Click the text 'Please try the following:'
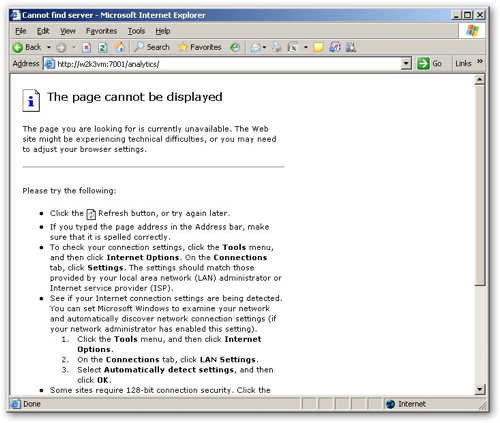 69,191
